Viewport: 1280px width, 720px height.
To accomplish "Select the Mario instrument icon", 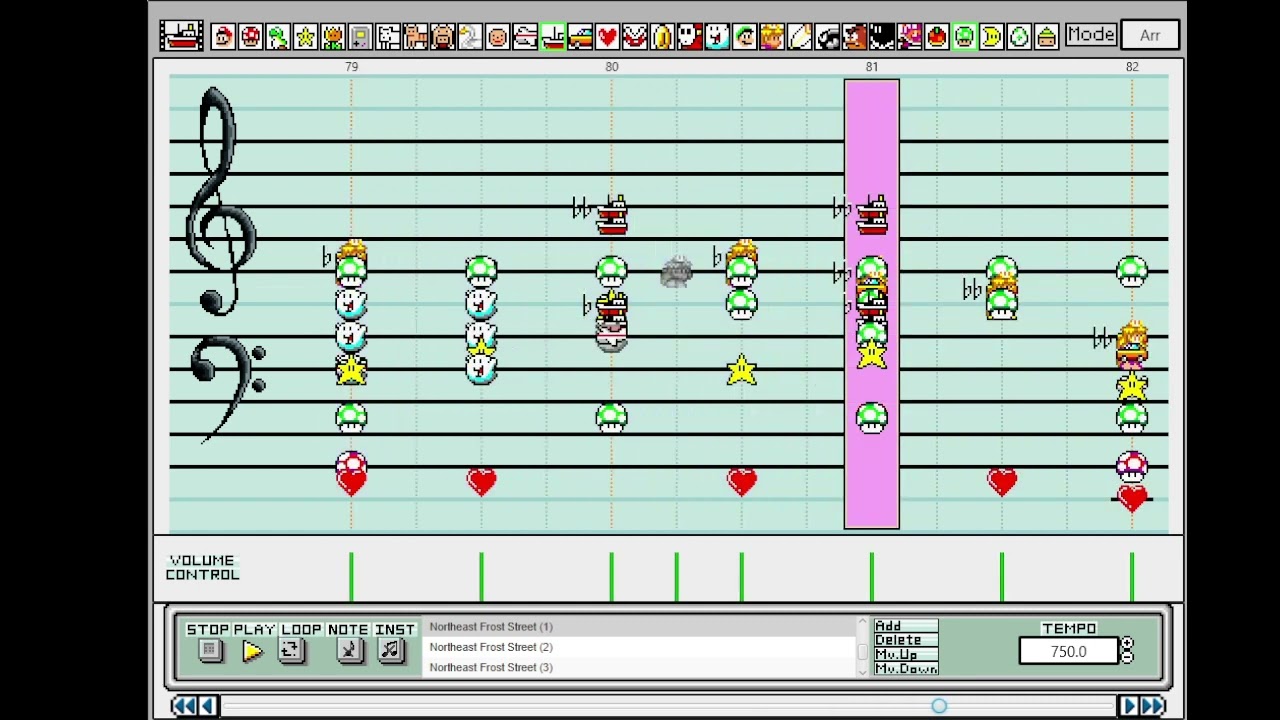I will pyautogui.click(x=223, y=36).
